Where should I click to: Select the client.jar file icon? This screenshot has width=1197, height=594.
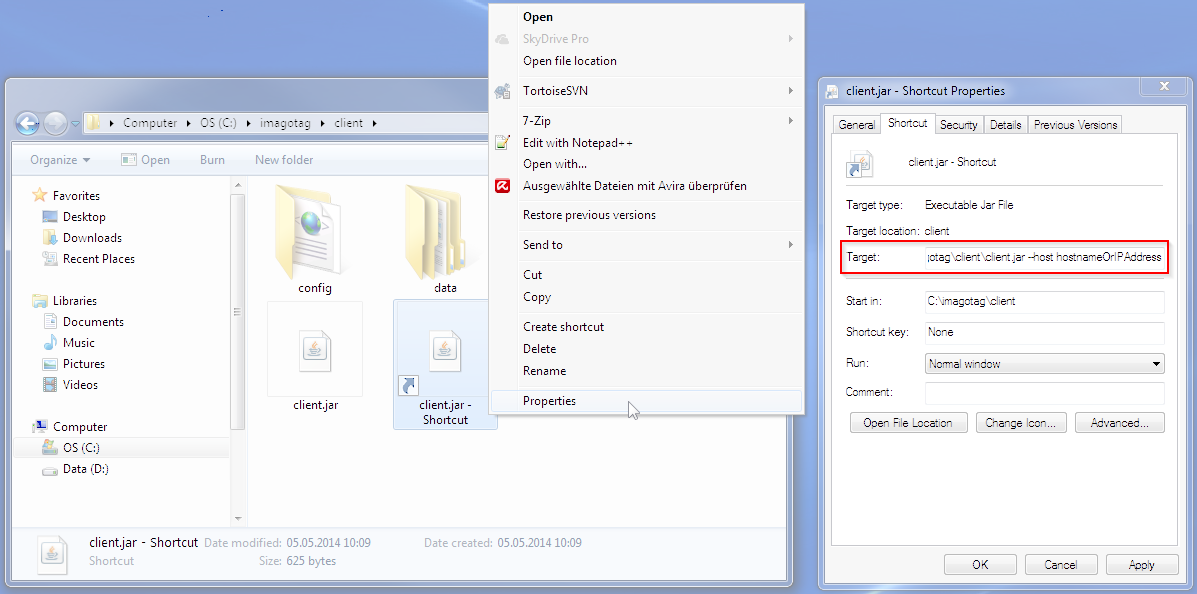click(x=315, y=350)
